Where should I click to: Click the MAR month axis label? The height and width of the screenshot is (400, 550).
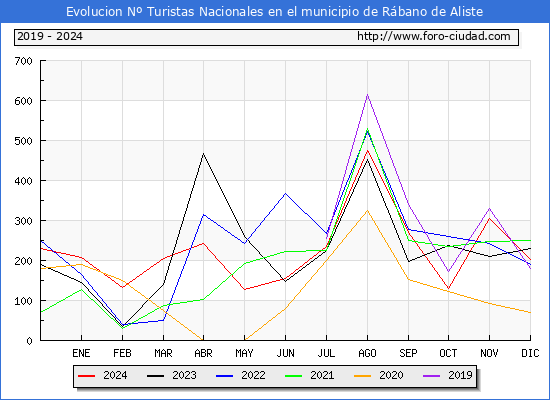click(x=163, y=353)
